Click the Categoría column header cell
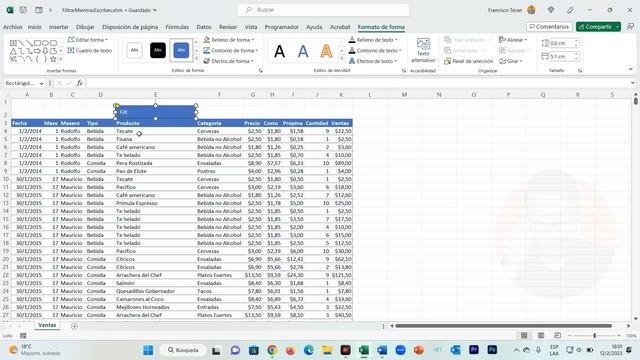The image size is (640, 360). pyautogui.click(x=219, y=123)
